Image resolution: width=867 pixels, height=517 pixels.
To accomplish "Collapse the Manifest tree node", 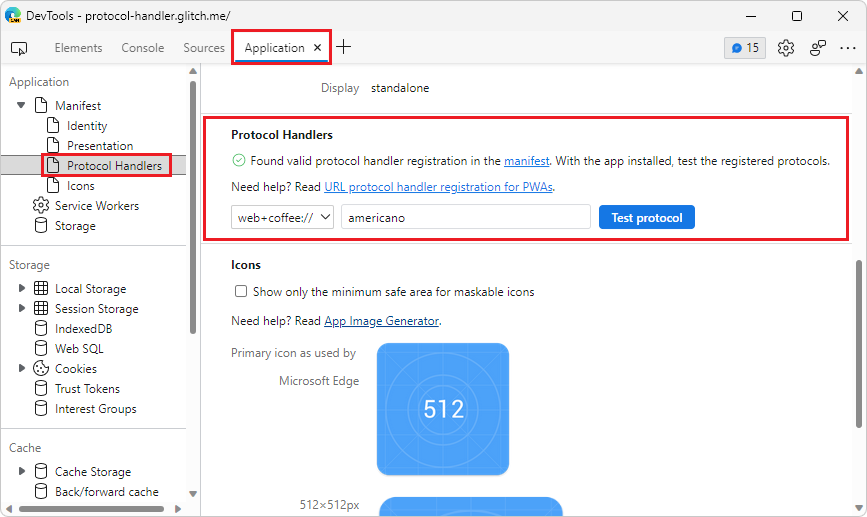I will [x=21, y=105].
